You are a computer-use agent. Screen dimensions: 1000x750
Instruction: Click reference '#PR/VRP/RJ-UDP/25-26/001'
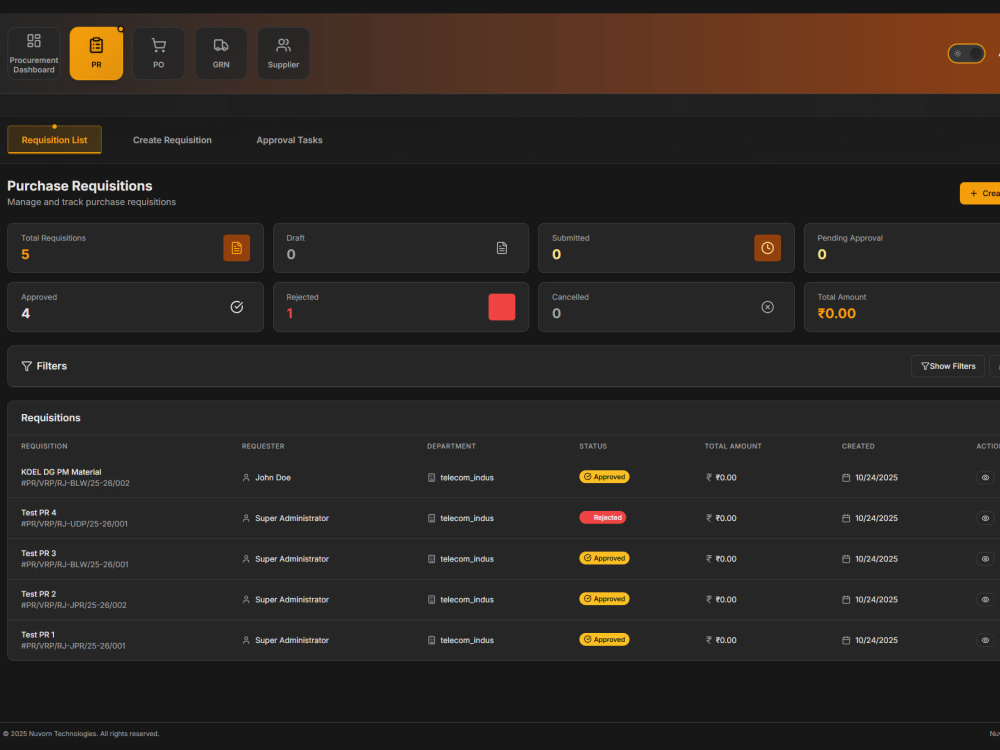(x=75, y=524)
